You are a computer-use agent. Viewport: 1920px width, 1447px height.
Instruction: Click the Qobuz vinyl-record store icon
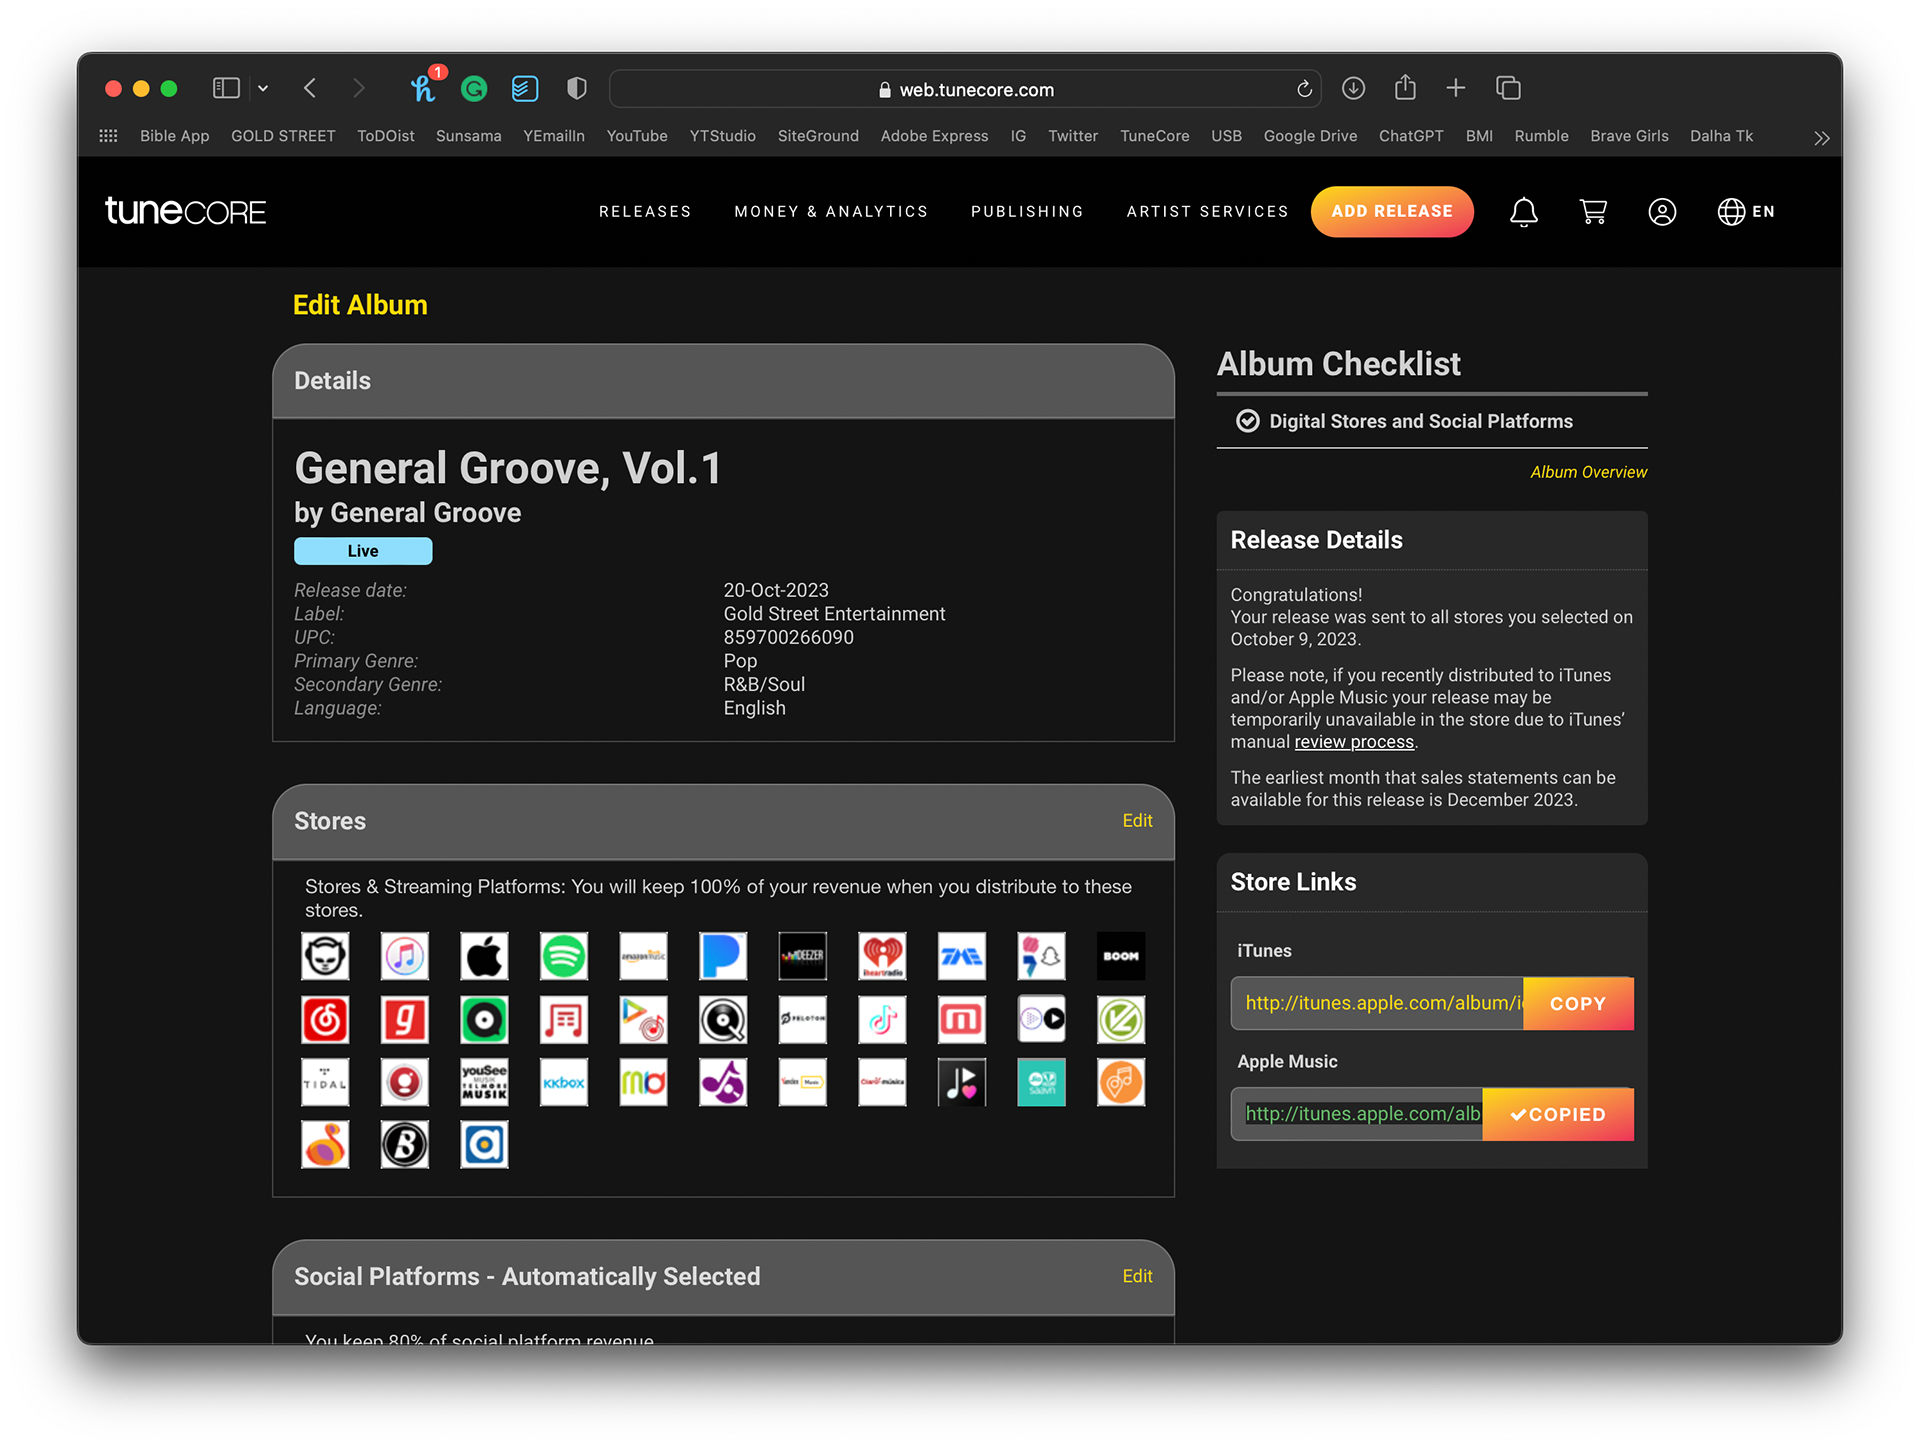[x=723, y=1020]
